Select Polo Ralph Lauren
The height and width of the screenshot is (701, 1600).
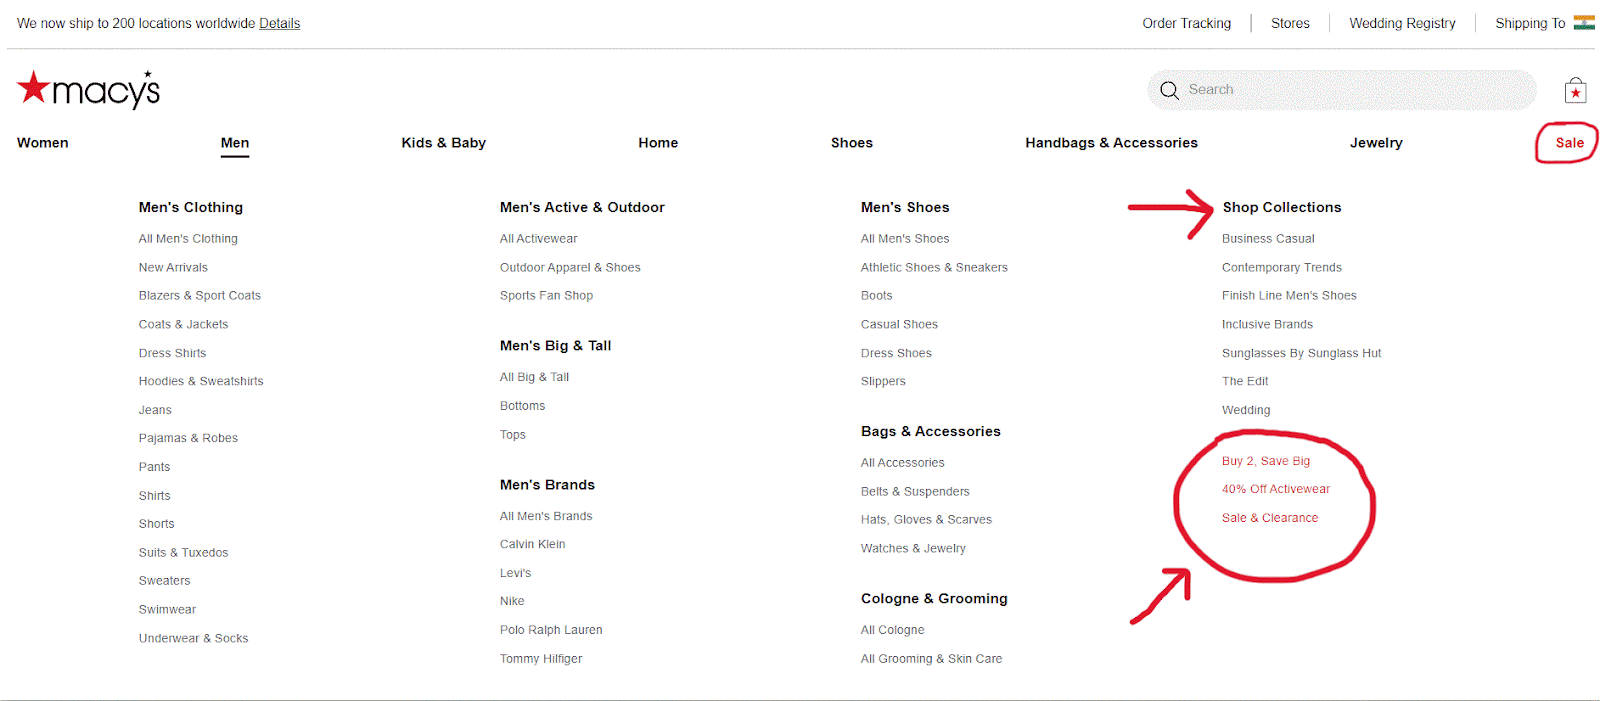click(x=551, y=630)
